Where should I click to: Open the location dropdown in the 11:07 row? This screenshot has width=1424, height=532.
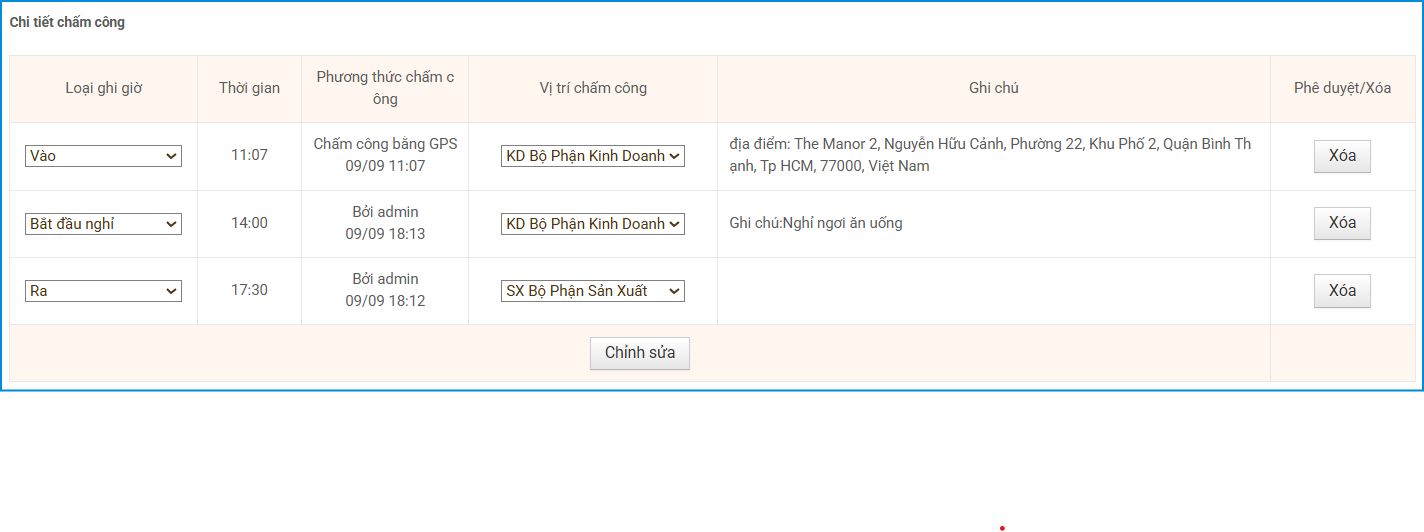(592, 156)
